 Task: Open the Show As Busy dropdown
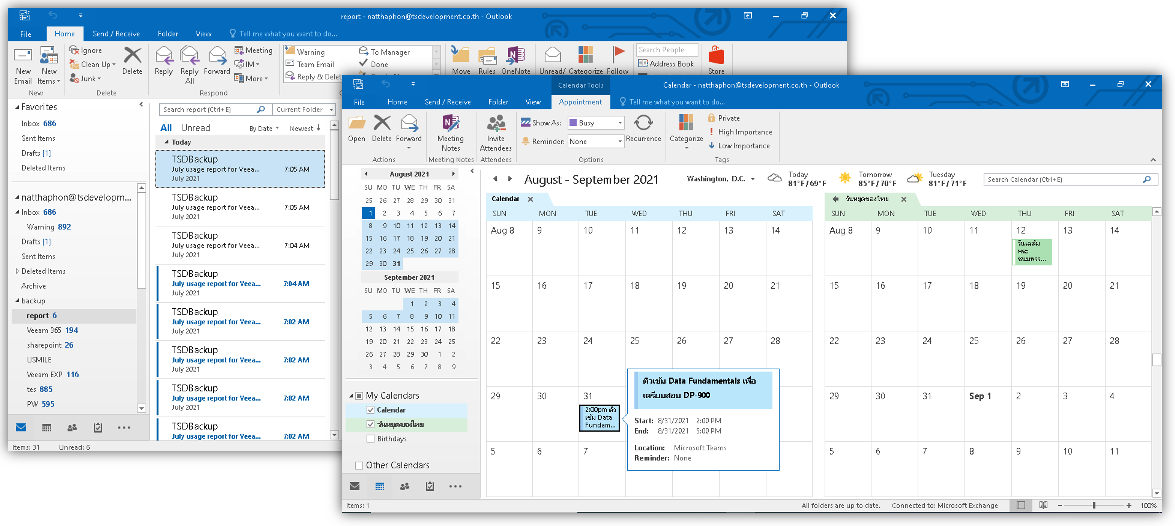(620, 122)
